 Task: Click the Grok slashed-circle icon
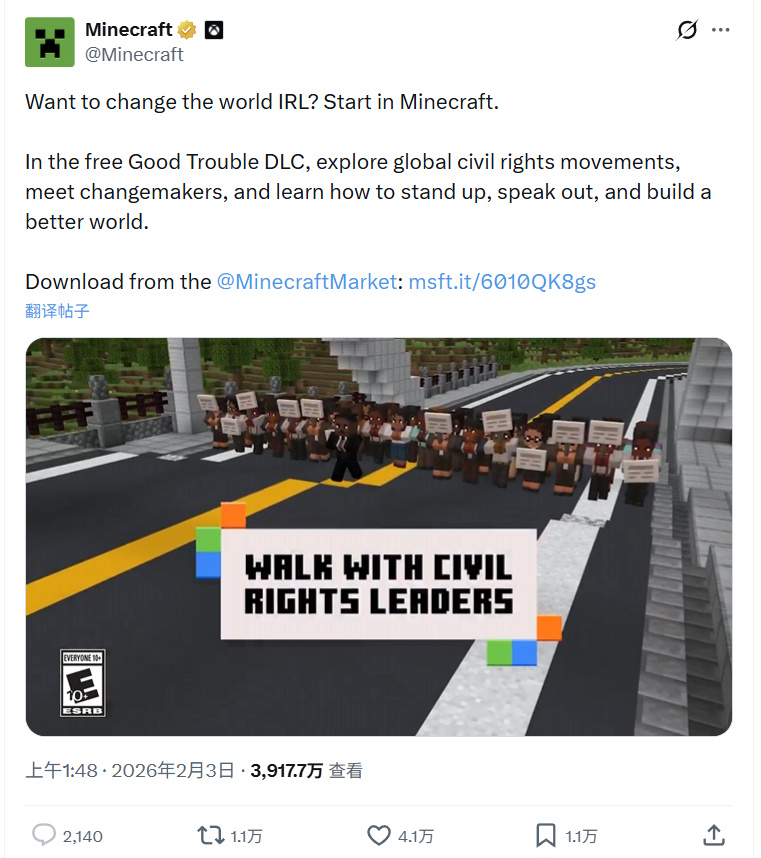tap(687, 30)
